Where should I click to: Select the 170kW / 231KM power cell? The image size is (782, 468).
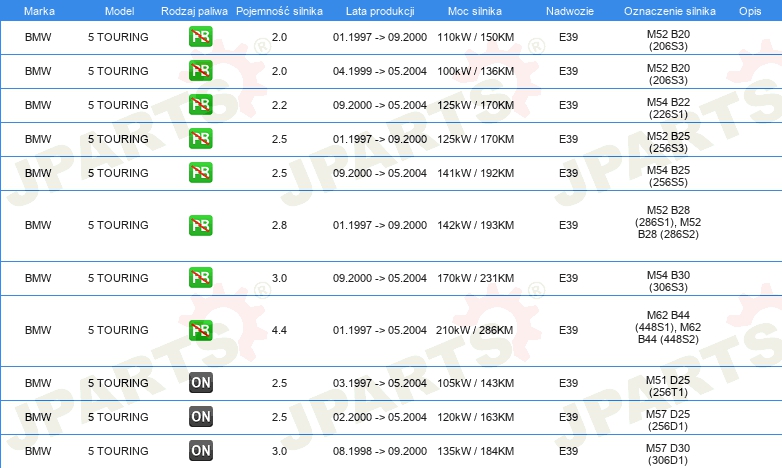[x=475, y=278]
